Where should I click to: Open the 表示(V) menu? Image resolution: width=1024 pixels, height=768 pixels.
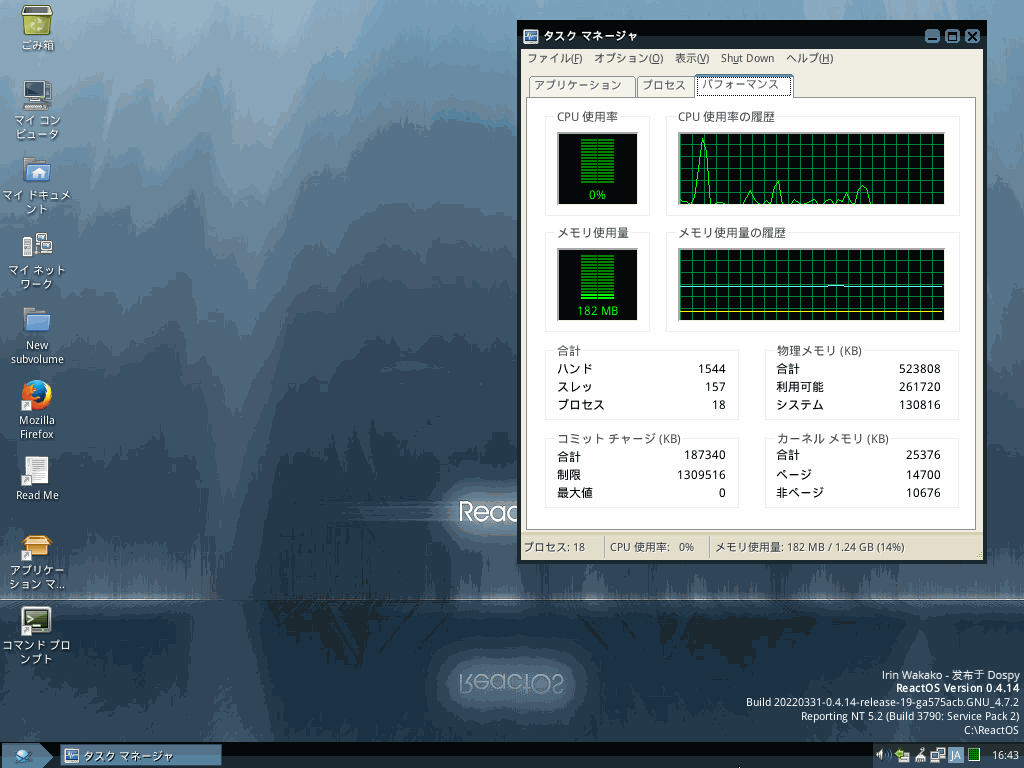coord(692,58)
